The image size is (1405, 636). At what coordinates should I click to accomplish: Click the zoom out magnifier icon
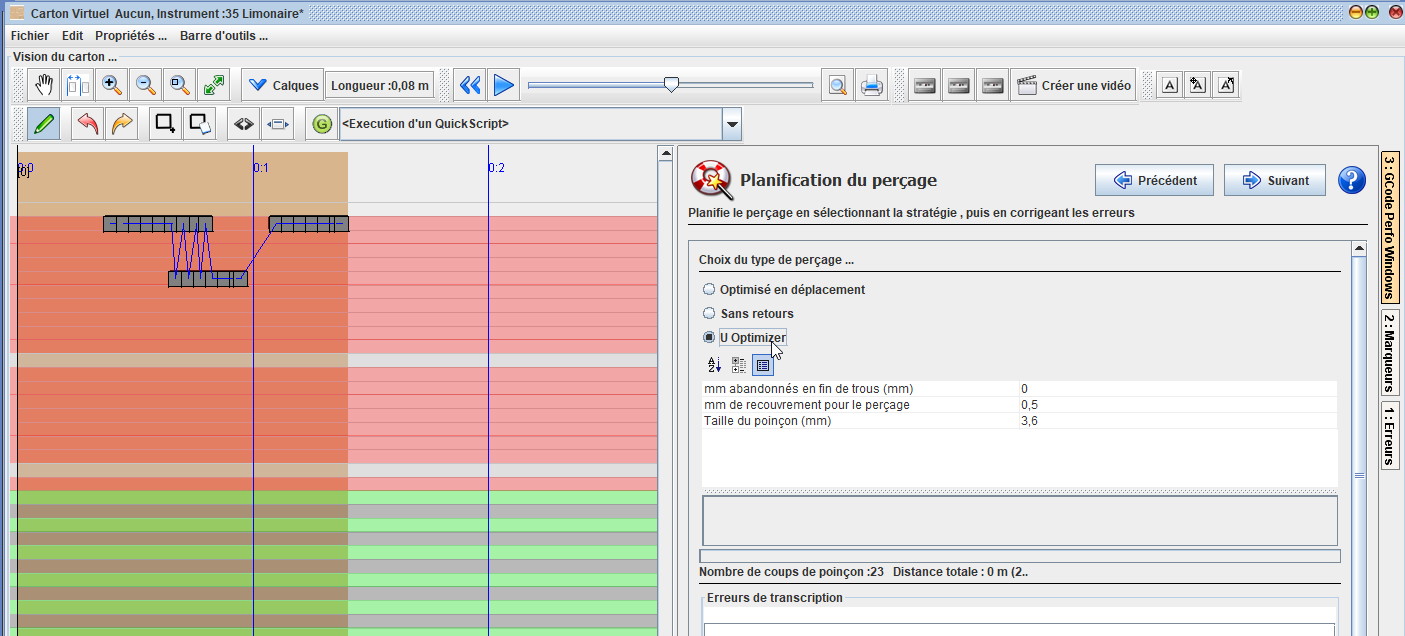click(x=146, y=85)
